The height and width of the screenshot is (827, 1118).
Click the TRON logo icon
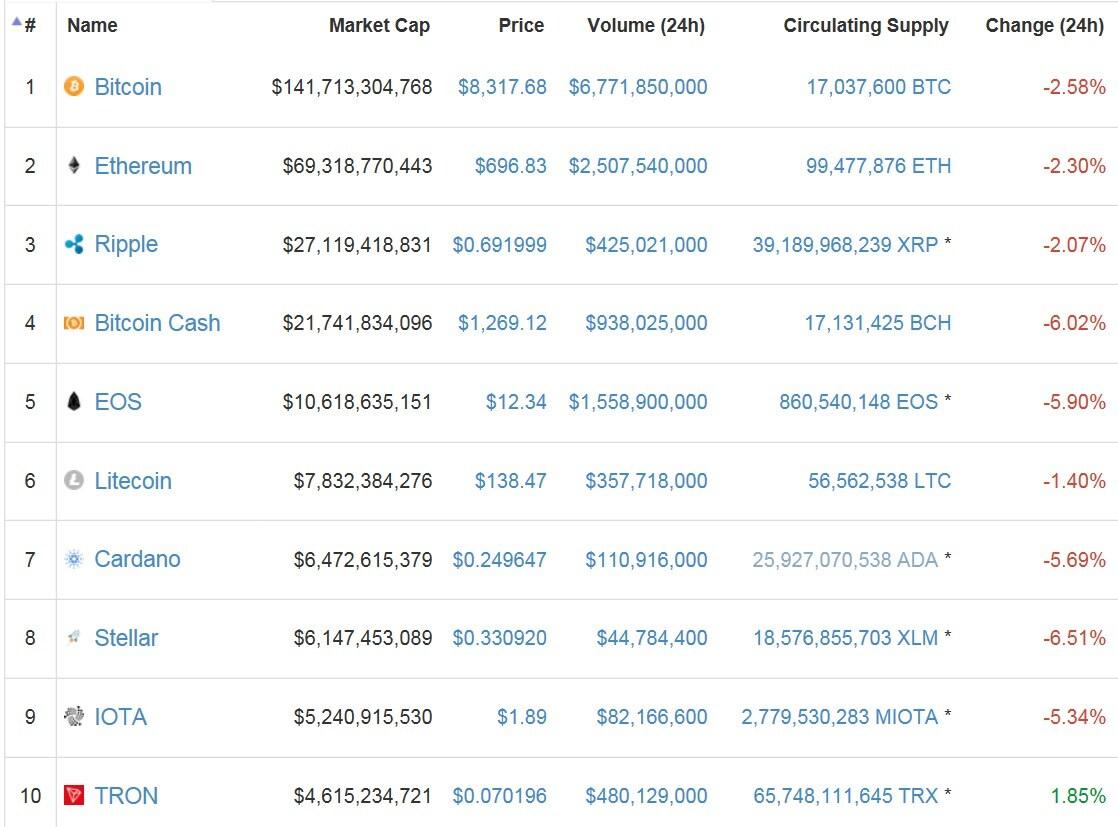[x=74, y=796]
